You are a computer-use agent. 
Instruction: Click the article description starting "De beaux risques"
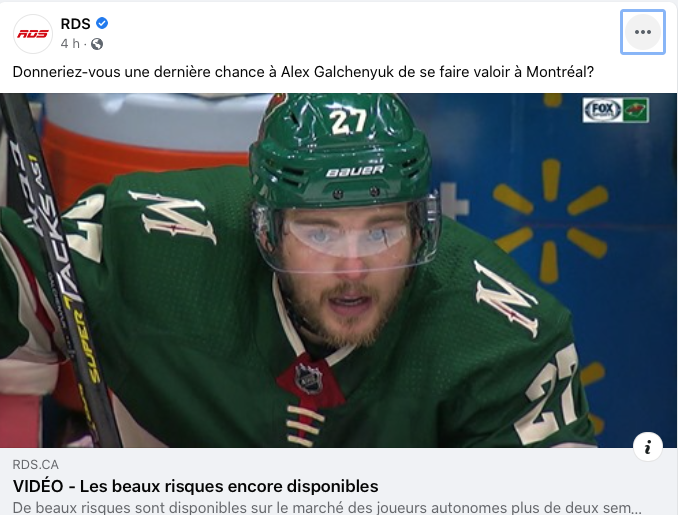(327, 507)
